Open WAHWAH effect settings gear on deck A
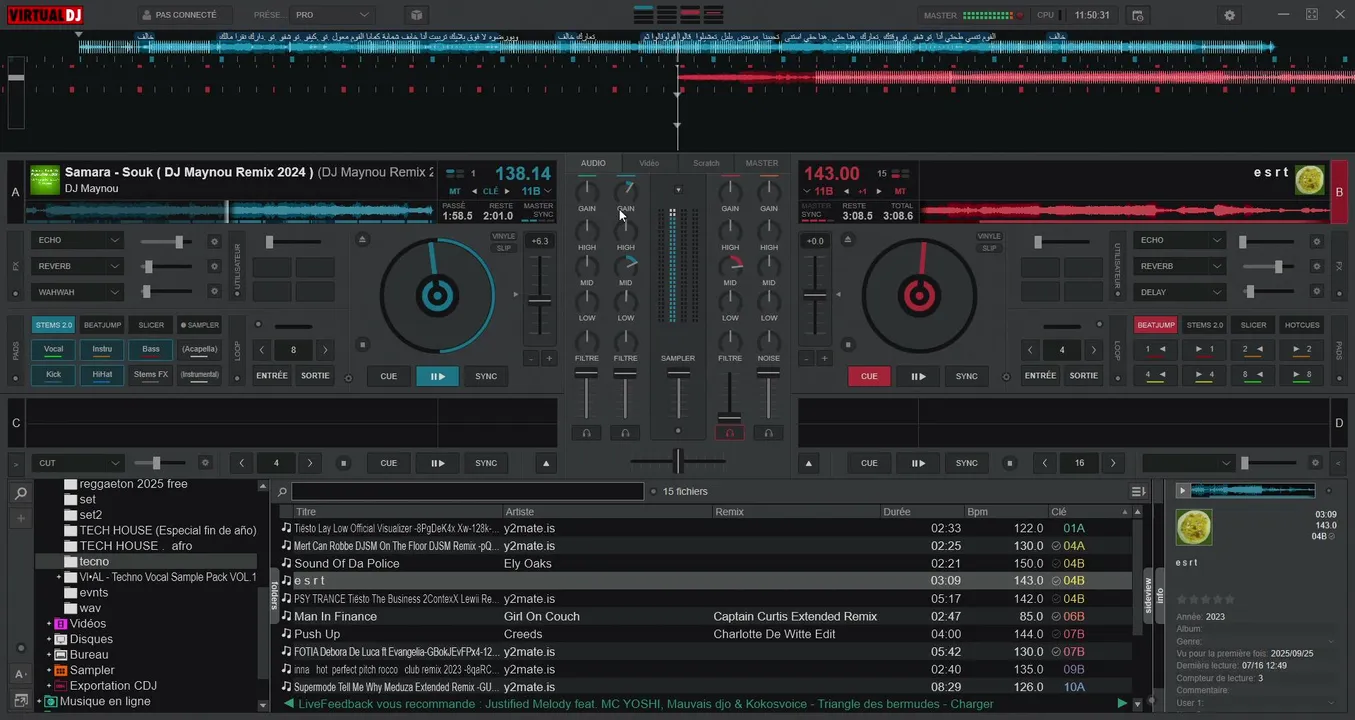Image resolution: width=1355 pixels, height=720 pixels. tap(213, 292)
